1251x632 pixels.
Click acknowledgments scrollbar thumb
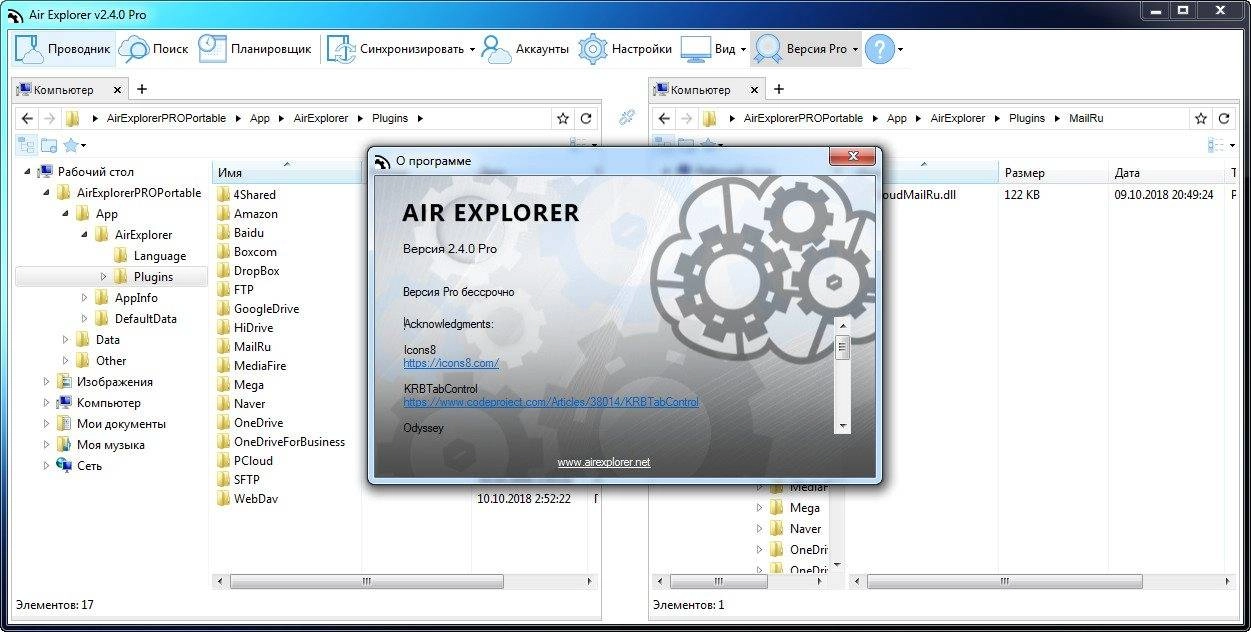pyautogui.click(x=843, y=348)
